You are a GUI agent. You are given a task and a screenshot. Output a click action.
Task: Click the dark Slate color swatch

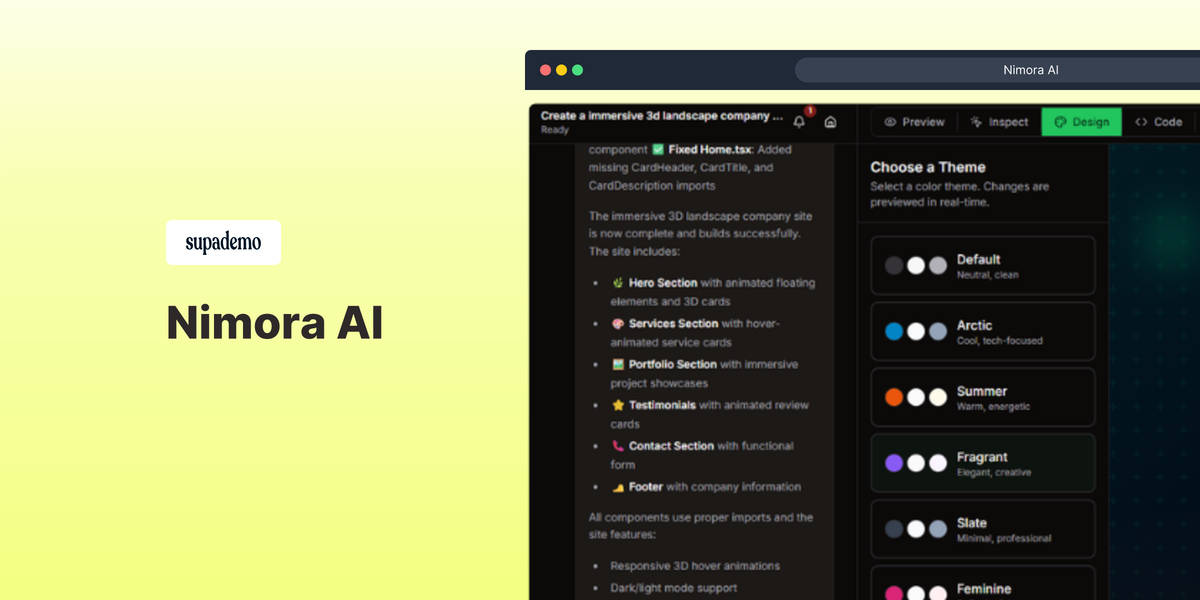pos(894,529)
